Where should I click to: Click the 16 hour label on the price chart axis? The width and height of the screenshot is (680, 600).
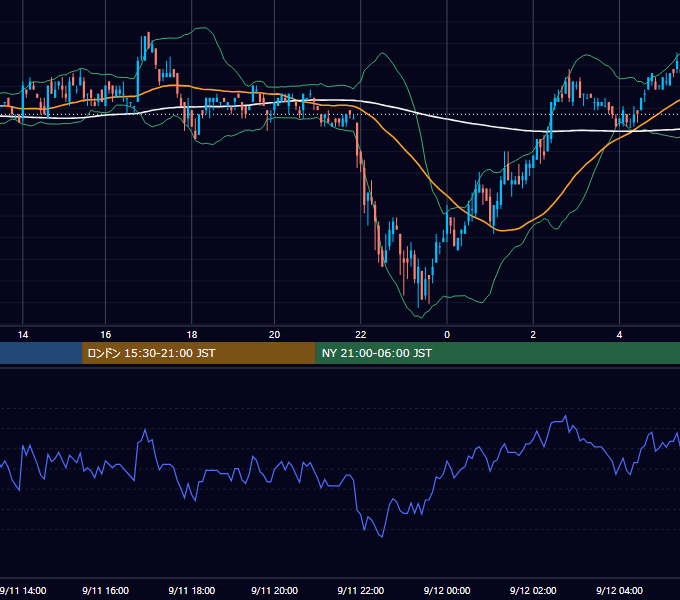tap(105, 335)
